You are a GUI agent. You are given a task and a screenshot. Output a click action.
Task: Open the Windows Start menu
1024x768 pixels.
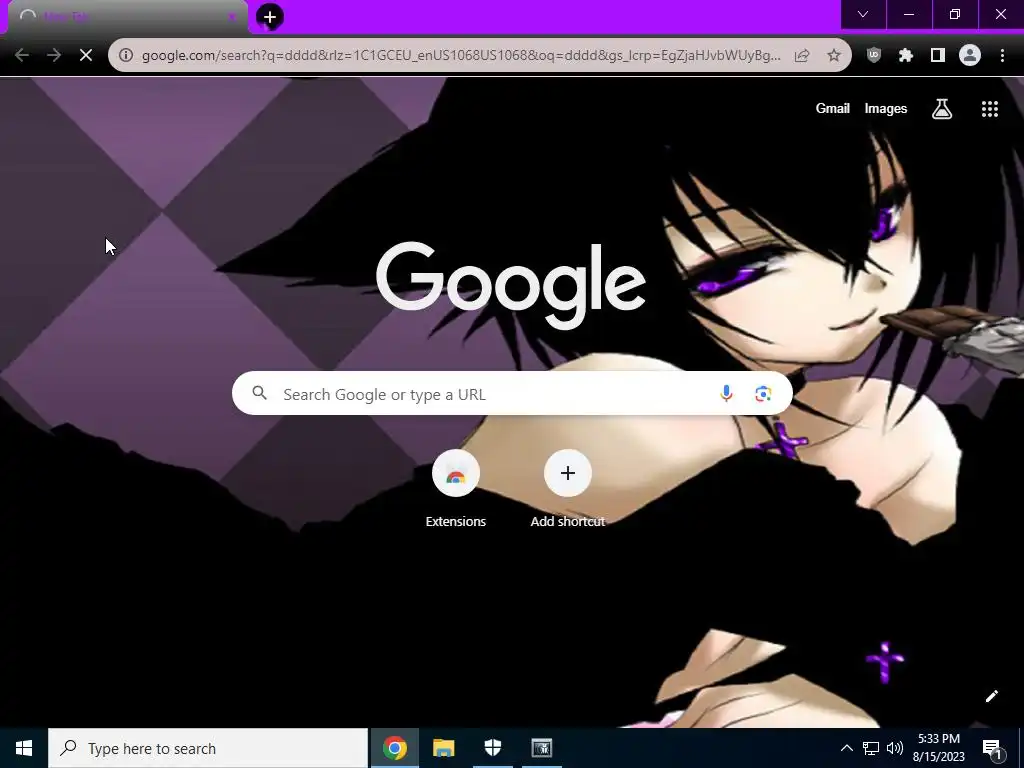pos(24,748)
